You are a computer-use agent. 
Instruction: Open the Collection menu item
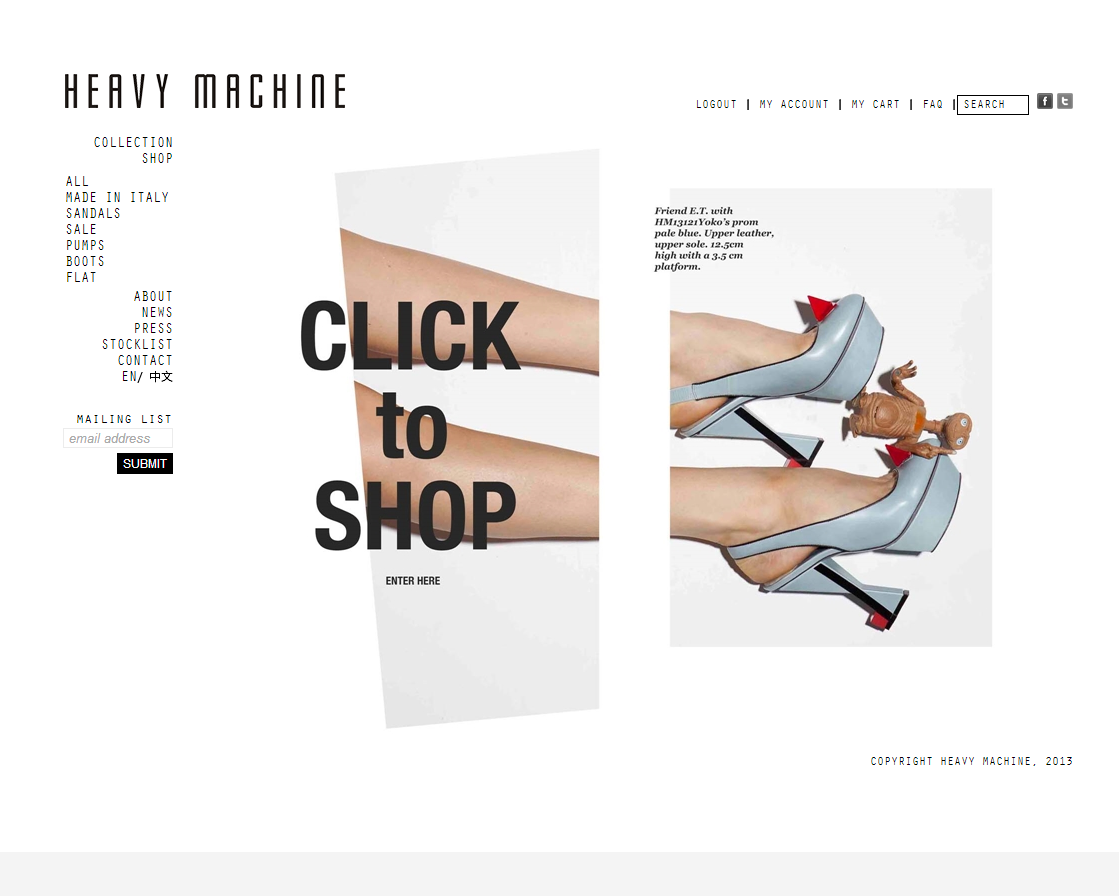coord(133,143)
